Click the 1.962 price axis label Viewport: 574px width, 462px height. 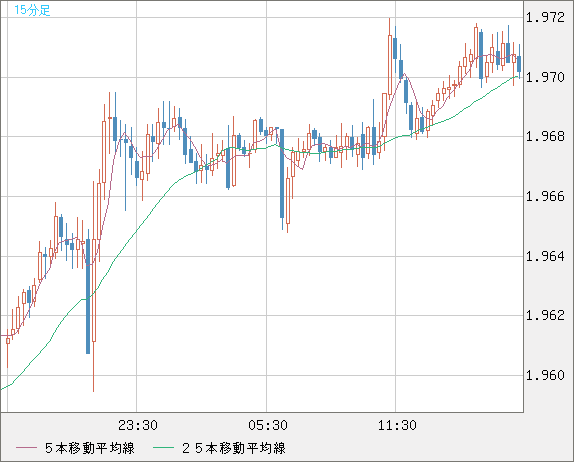[545, 315]
